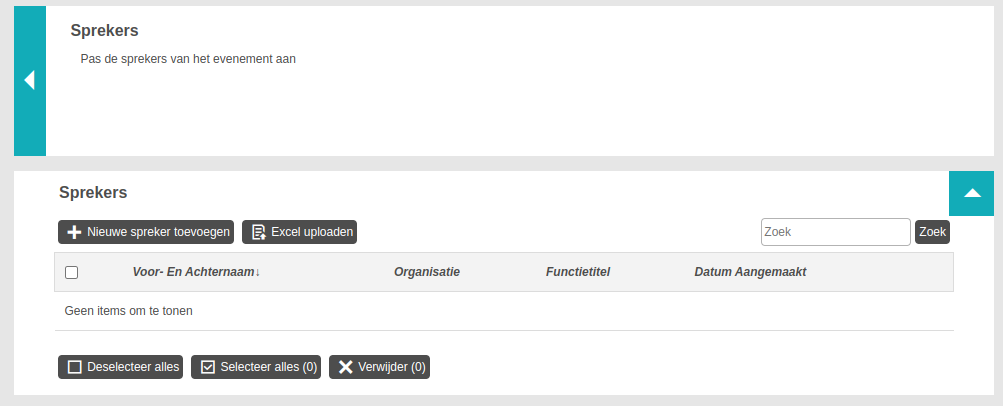Click the dark Zoek search button
Image resolution: width=1003 pixels, height=406 pixels.
pyautogui.click(x=932, y=232)
